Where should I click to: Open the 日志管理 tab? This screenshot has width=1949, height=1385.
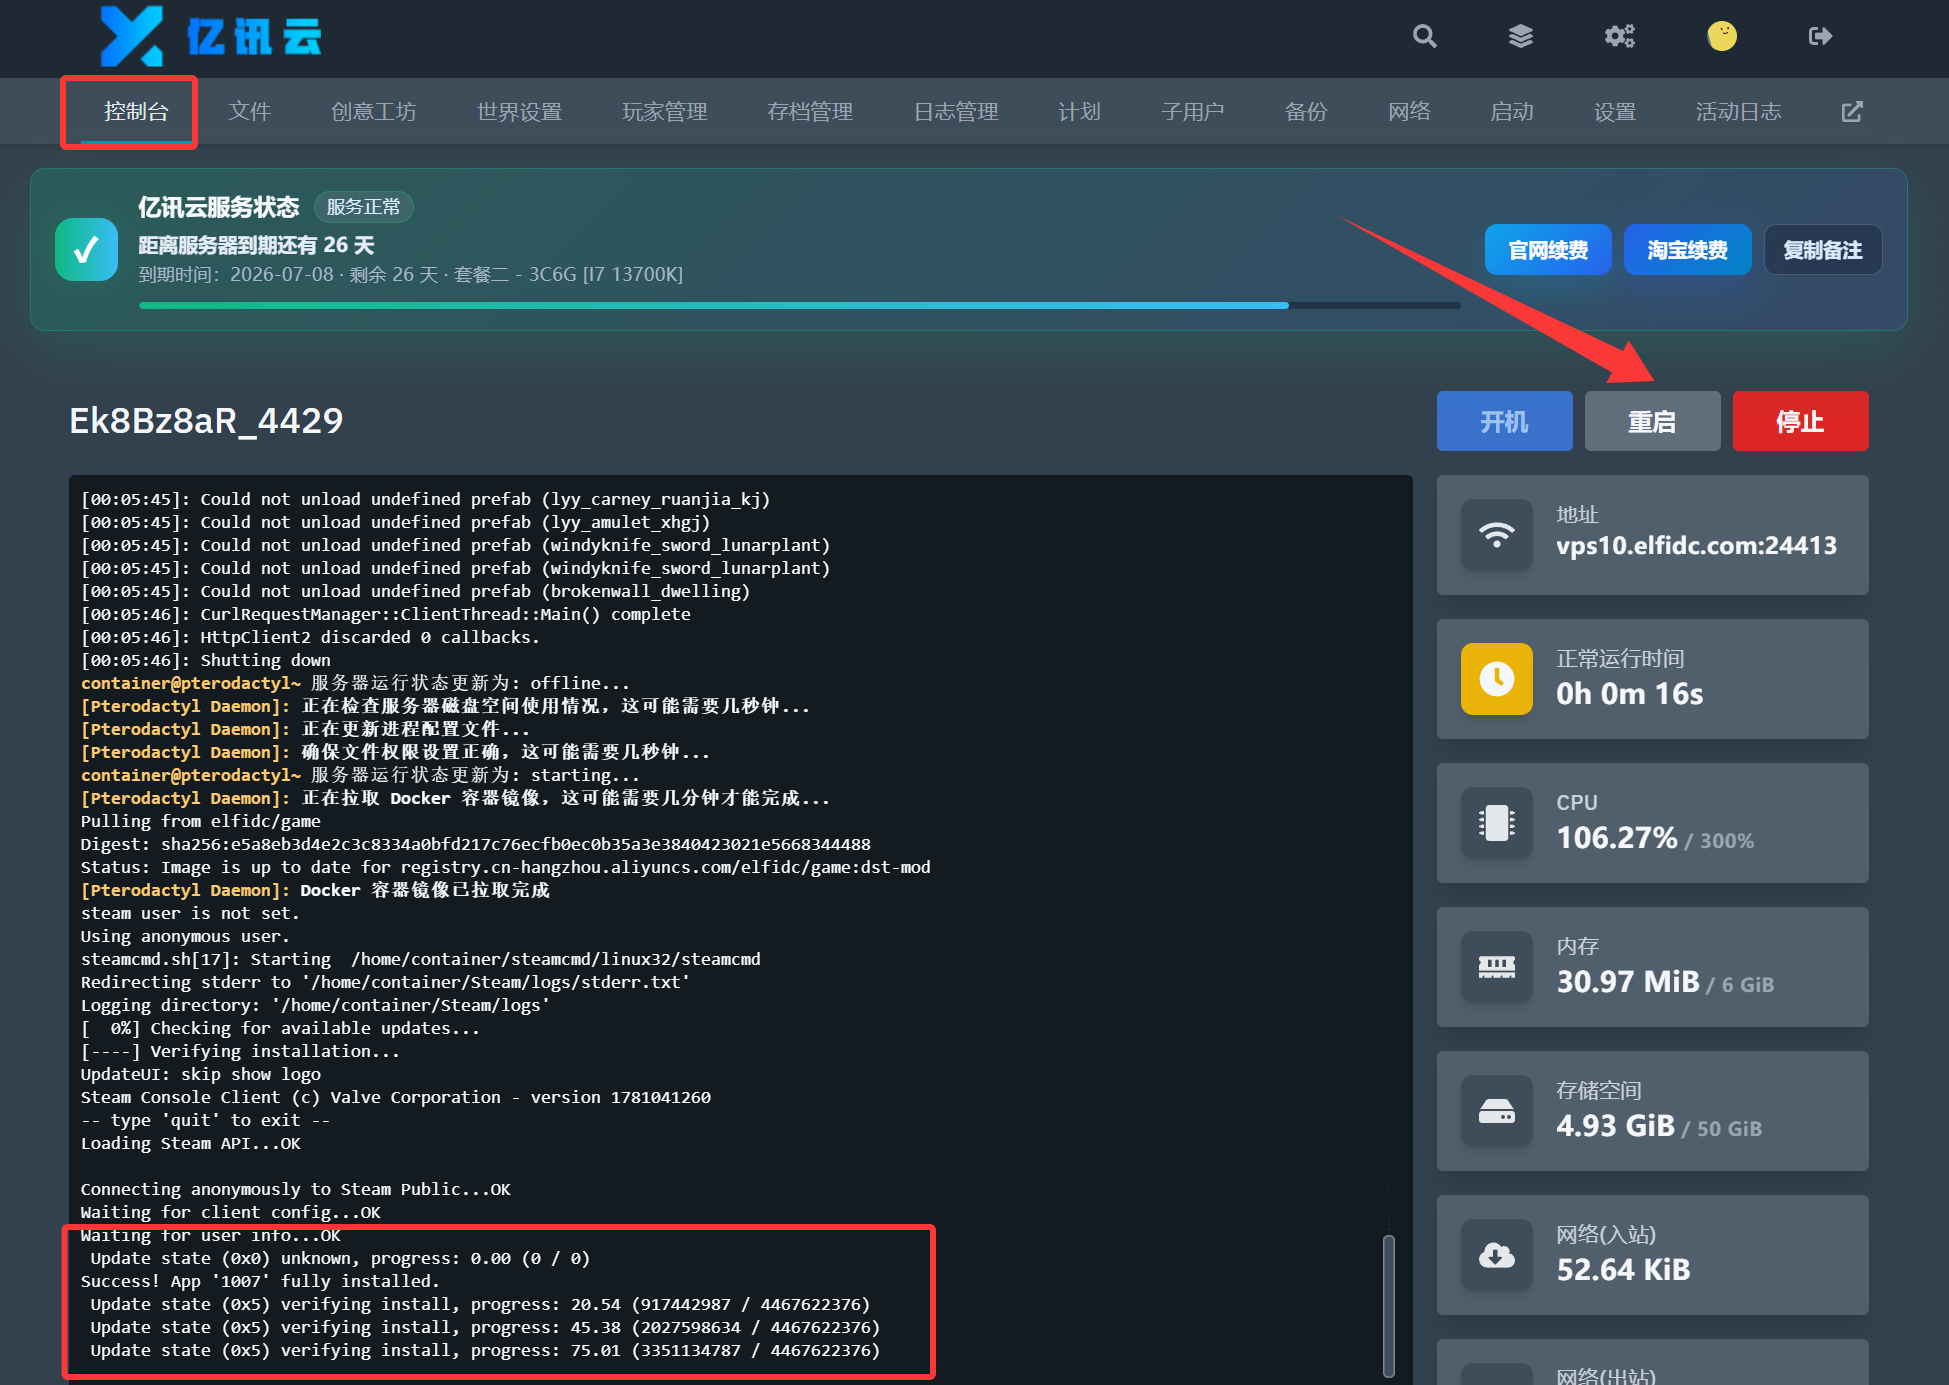click(x=956, y=111)
